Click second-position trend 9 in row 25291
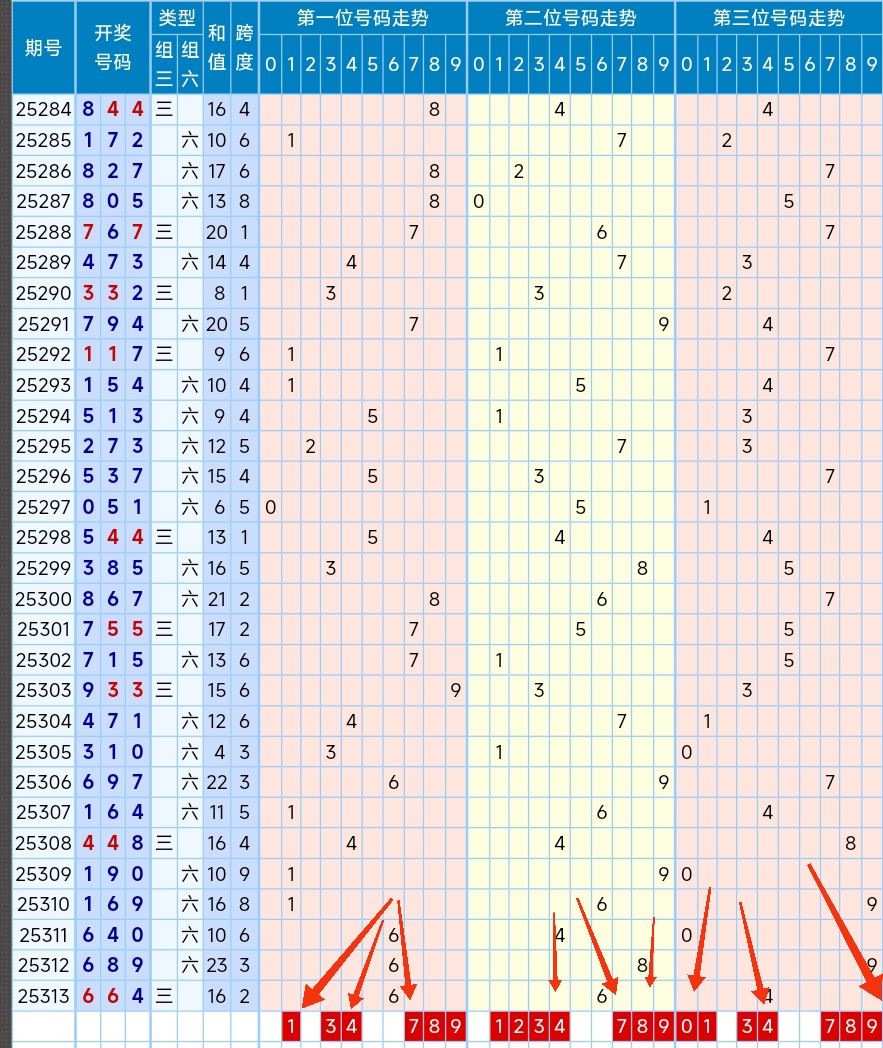The image size is (883, 1048). [x=663, y=323]
